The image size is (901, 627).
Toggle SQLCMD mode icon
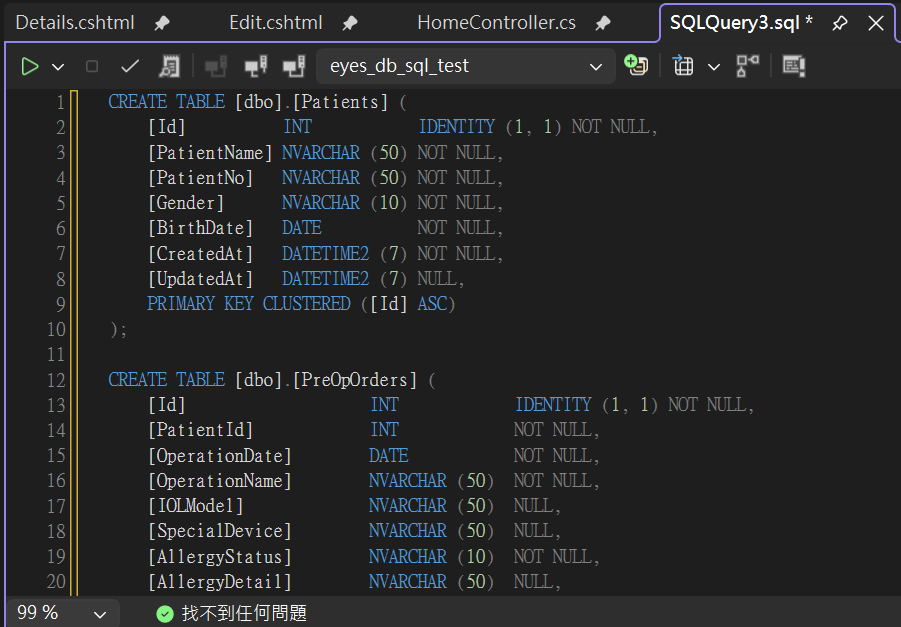tap(794, 66)
